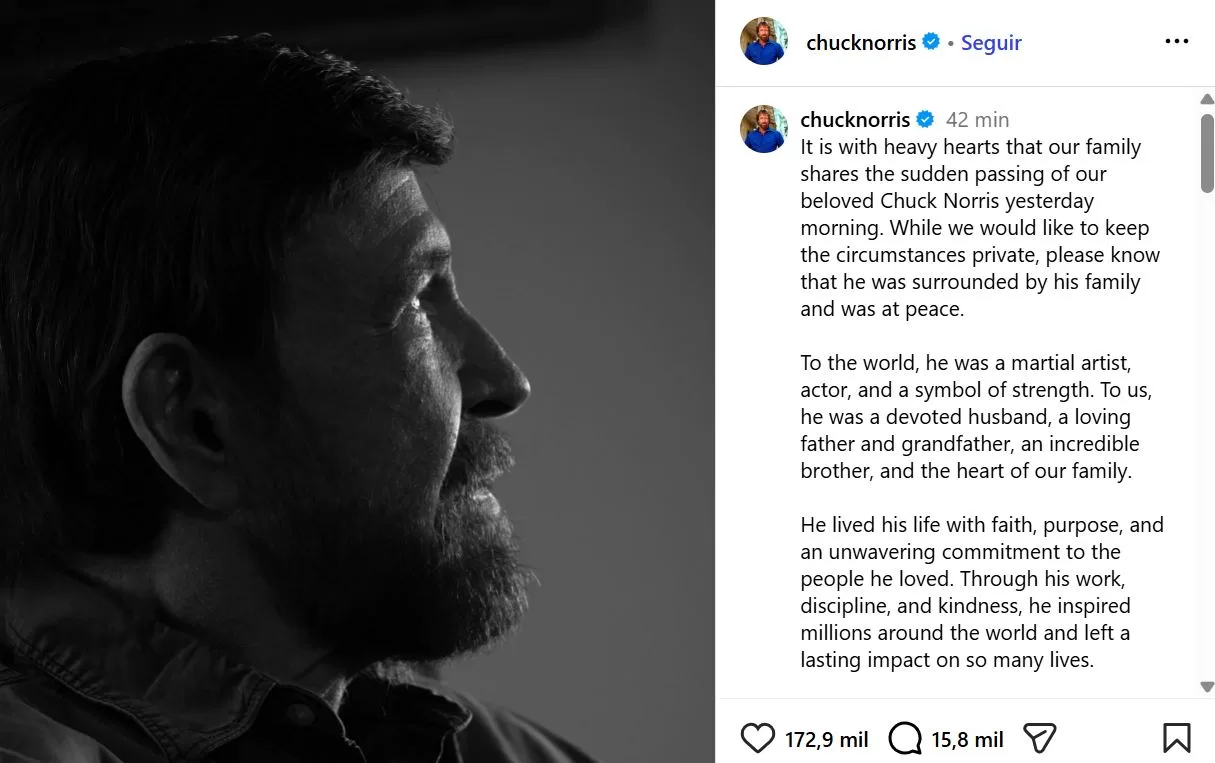Click the 15,8 mil comments count

(967, 739)
